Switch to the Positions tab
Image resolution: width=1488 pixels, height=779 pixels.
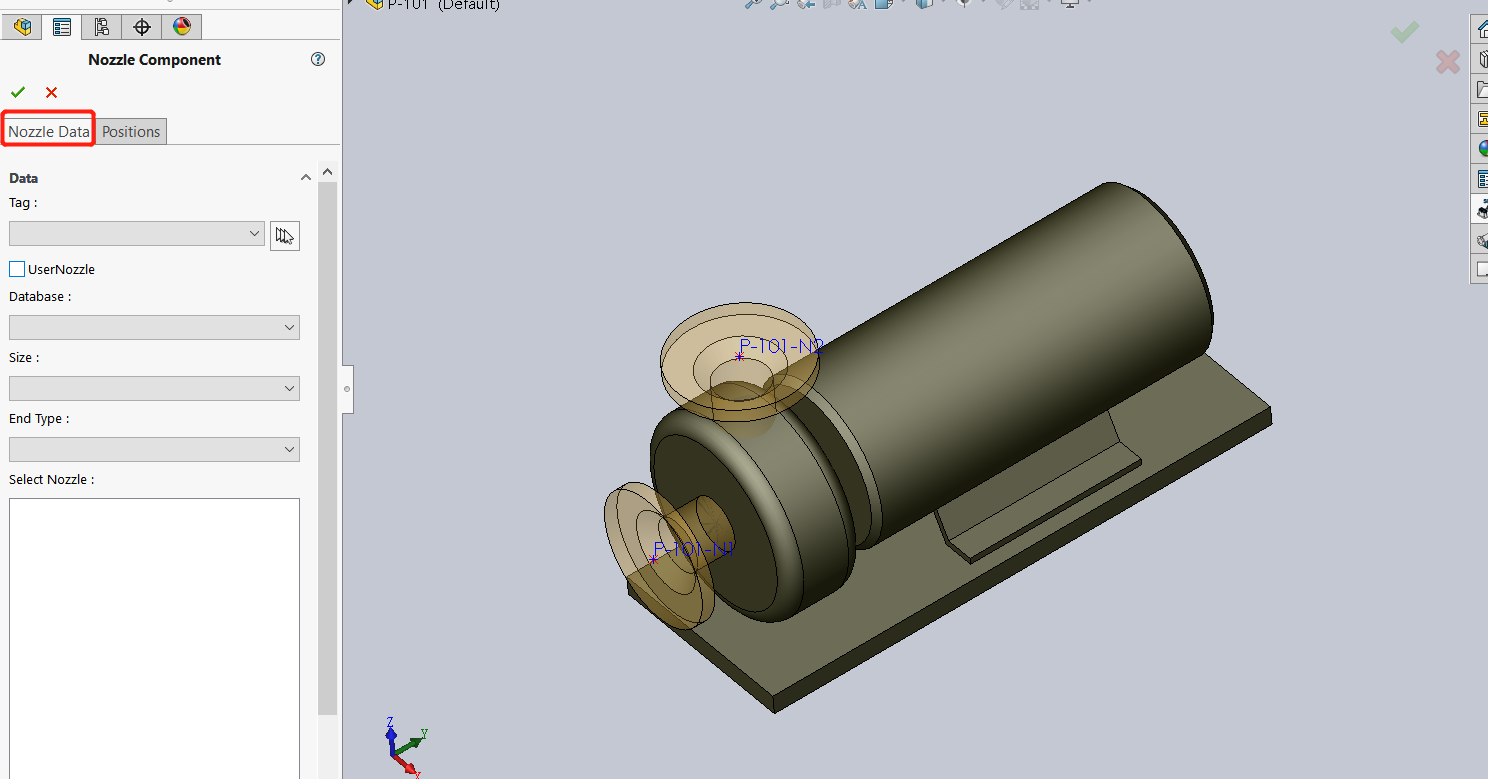coord(131,131)
